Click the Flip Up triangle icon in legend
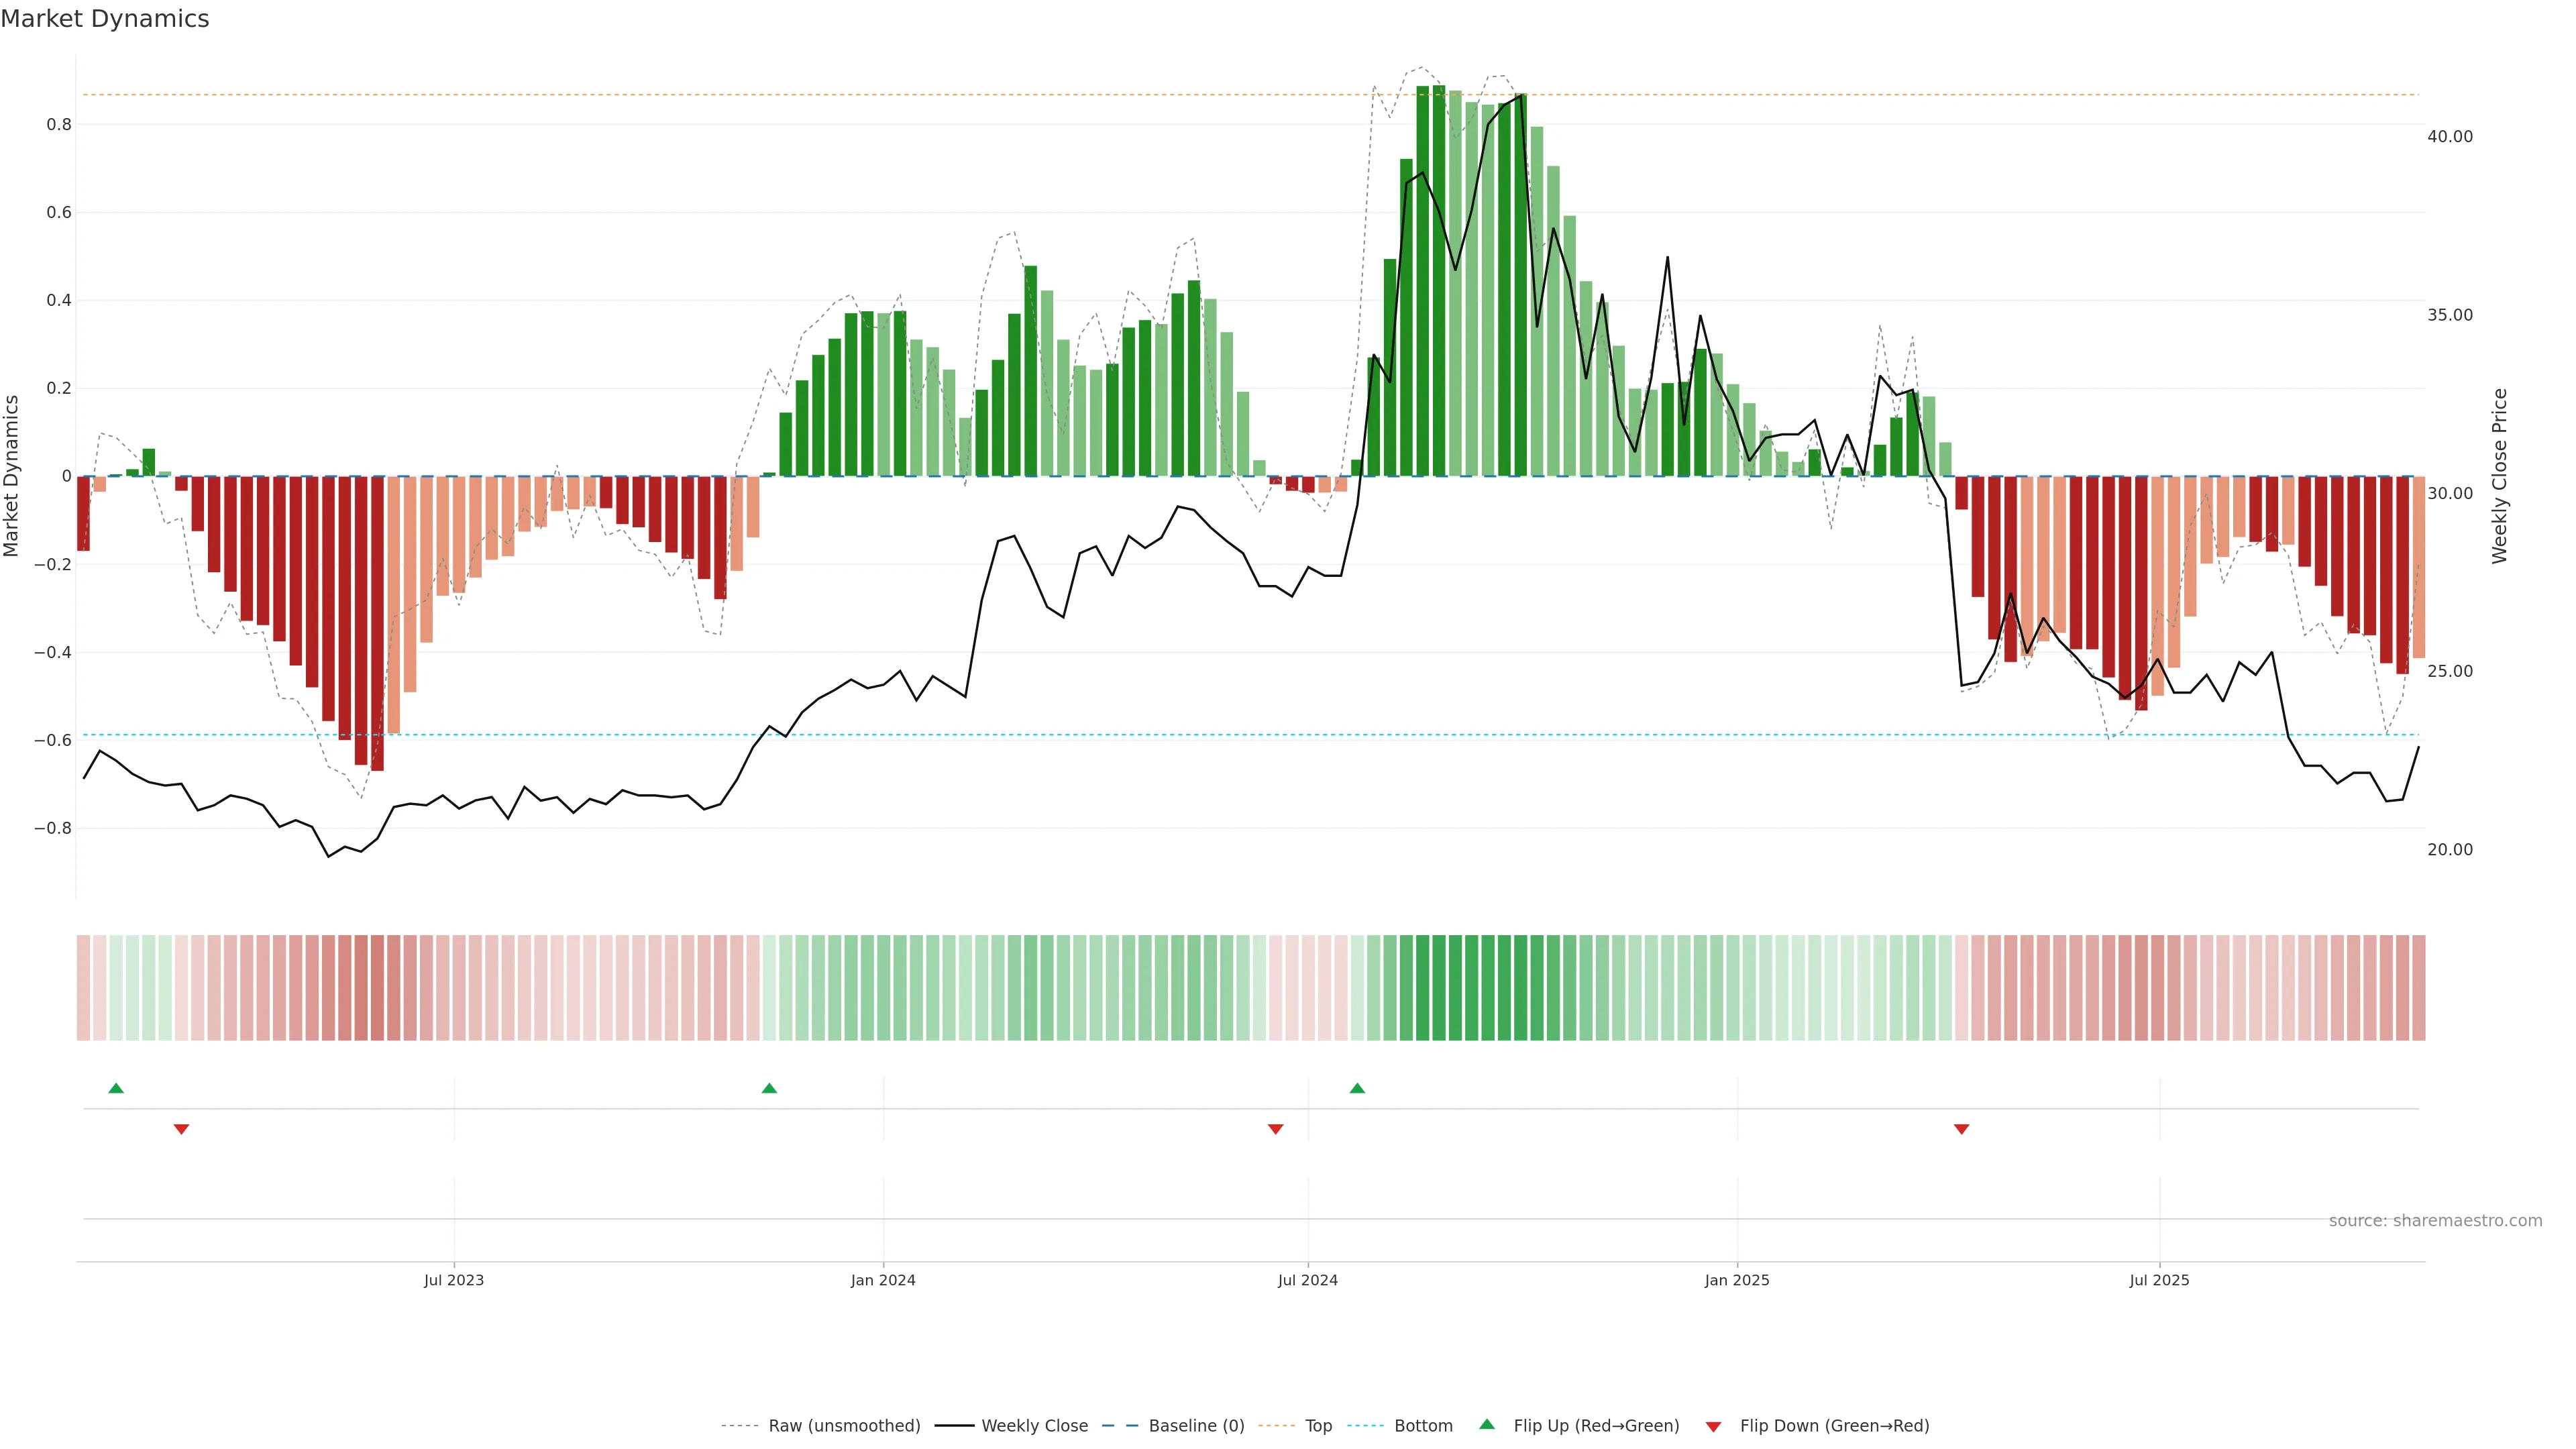 coord(1486,1424)
